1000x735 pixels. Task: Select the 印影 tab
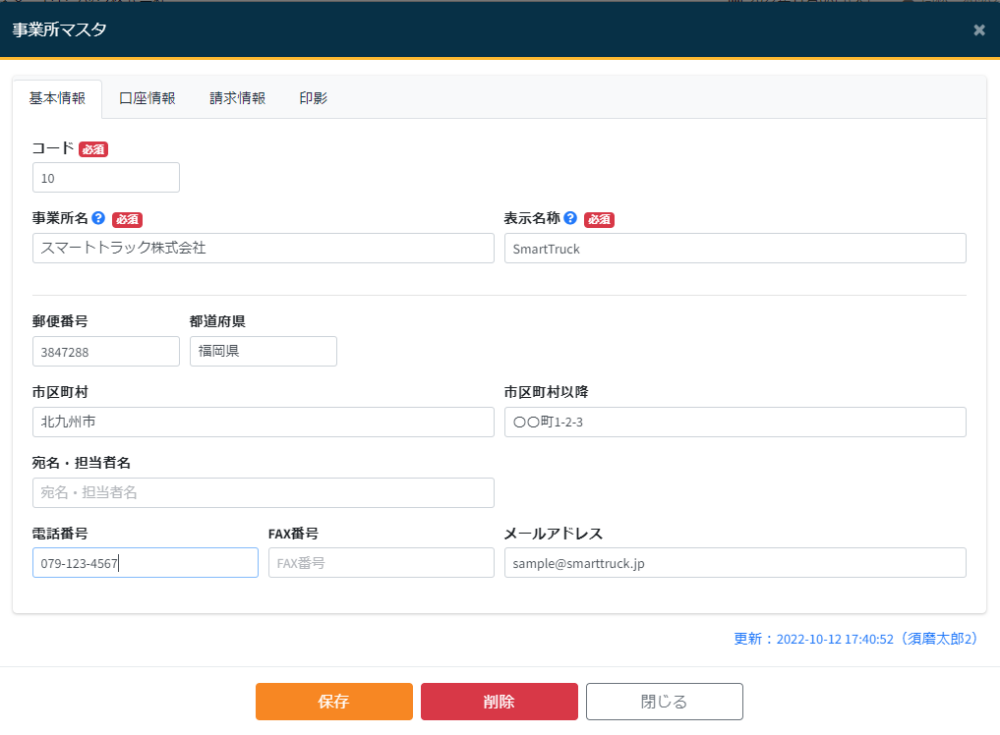(313, 97)
